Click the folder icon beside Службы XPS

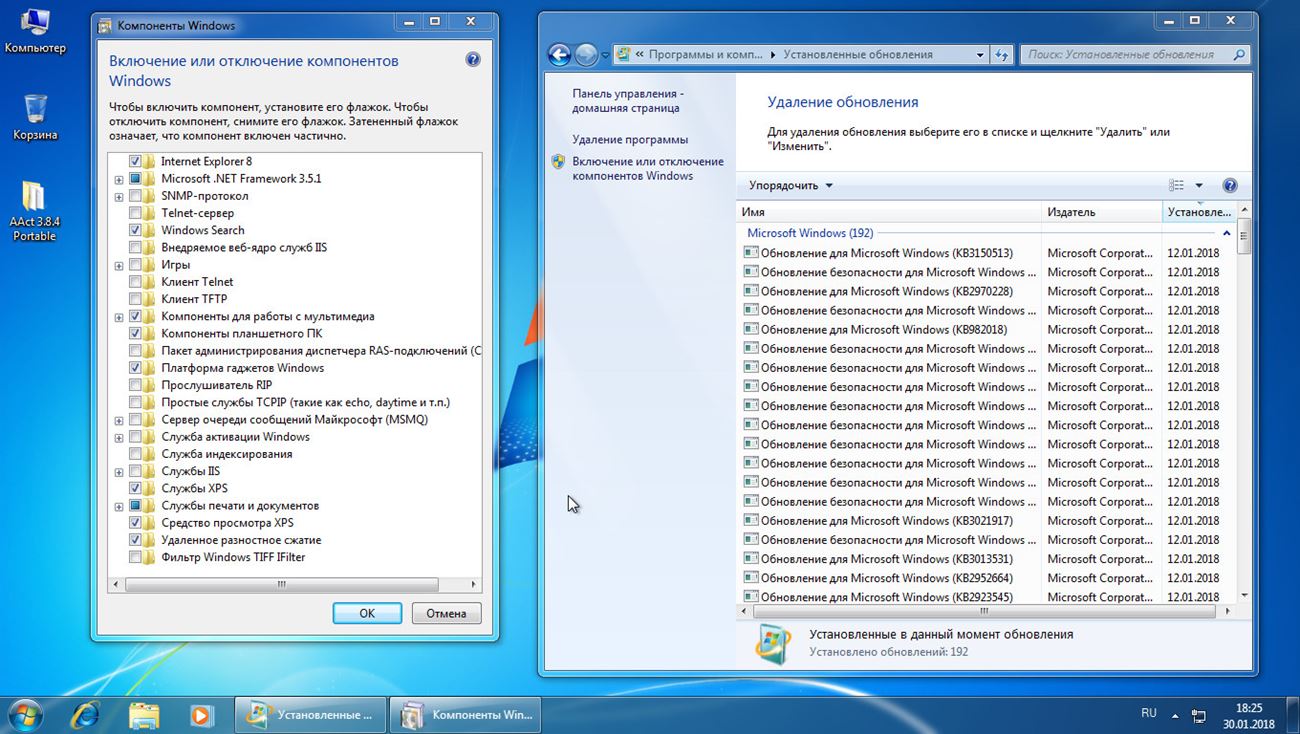pos(149,488)
